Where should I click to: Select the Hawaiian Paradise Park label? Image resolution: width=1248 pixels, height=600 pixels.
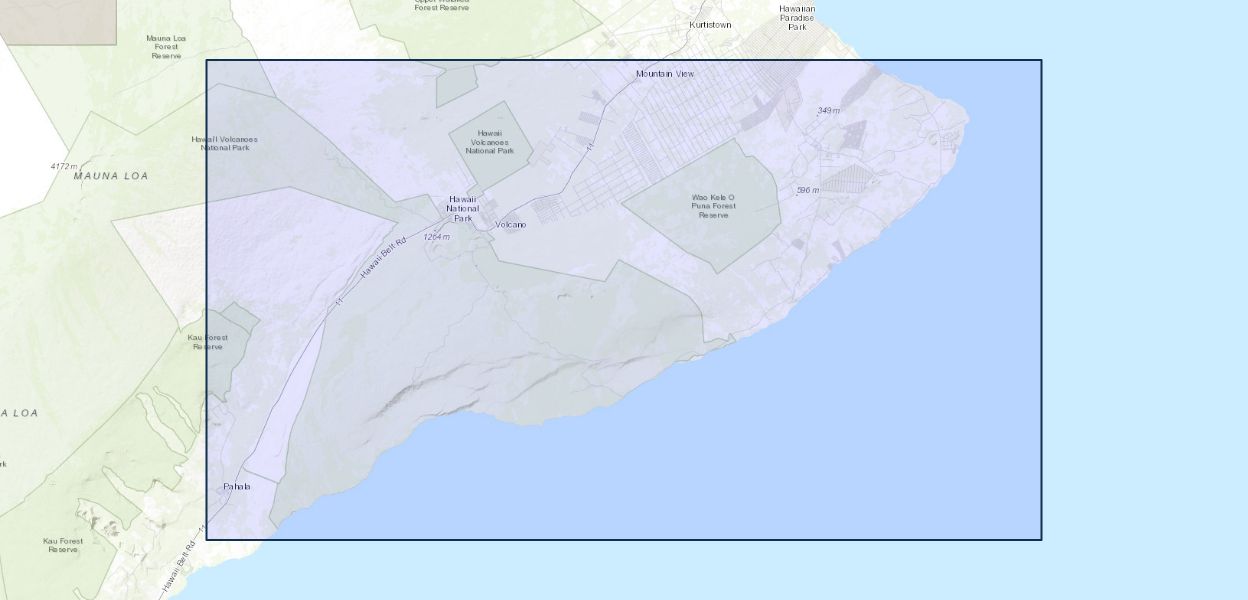pos(797,18)
